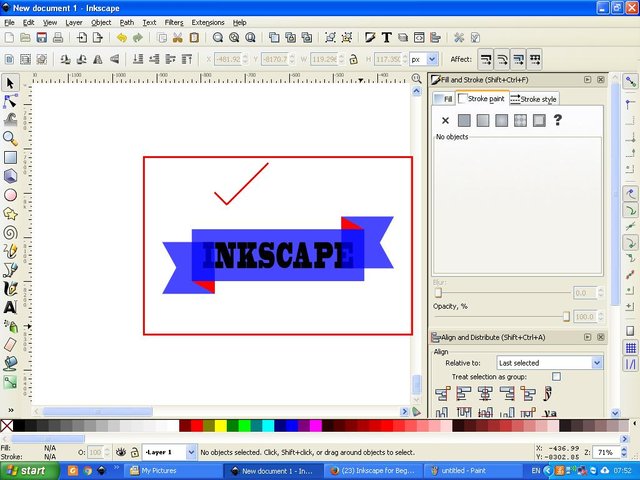This screenshot has width=640, height=480.
Task: Toggle current layer lock icon
Action: tap(134, 452)
